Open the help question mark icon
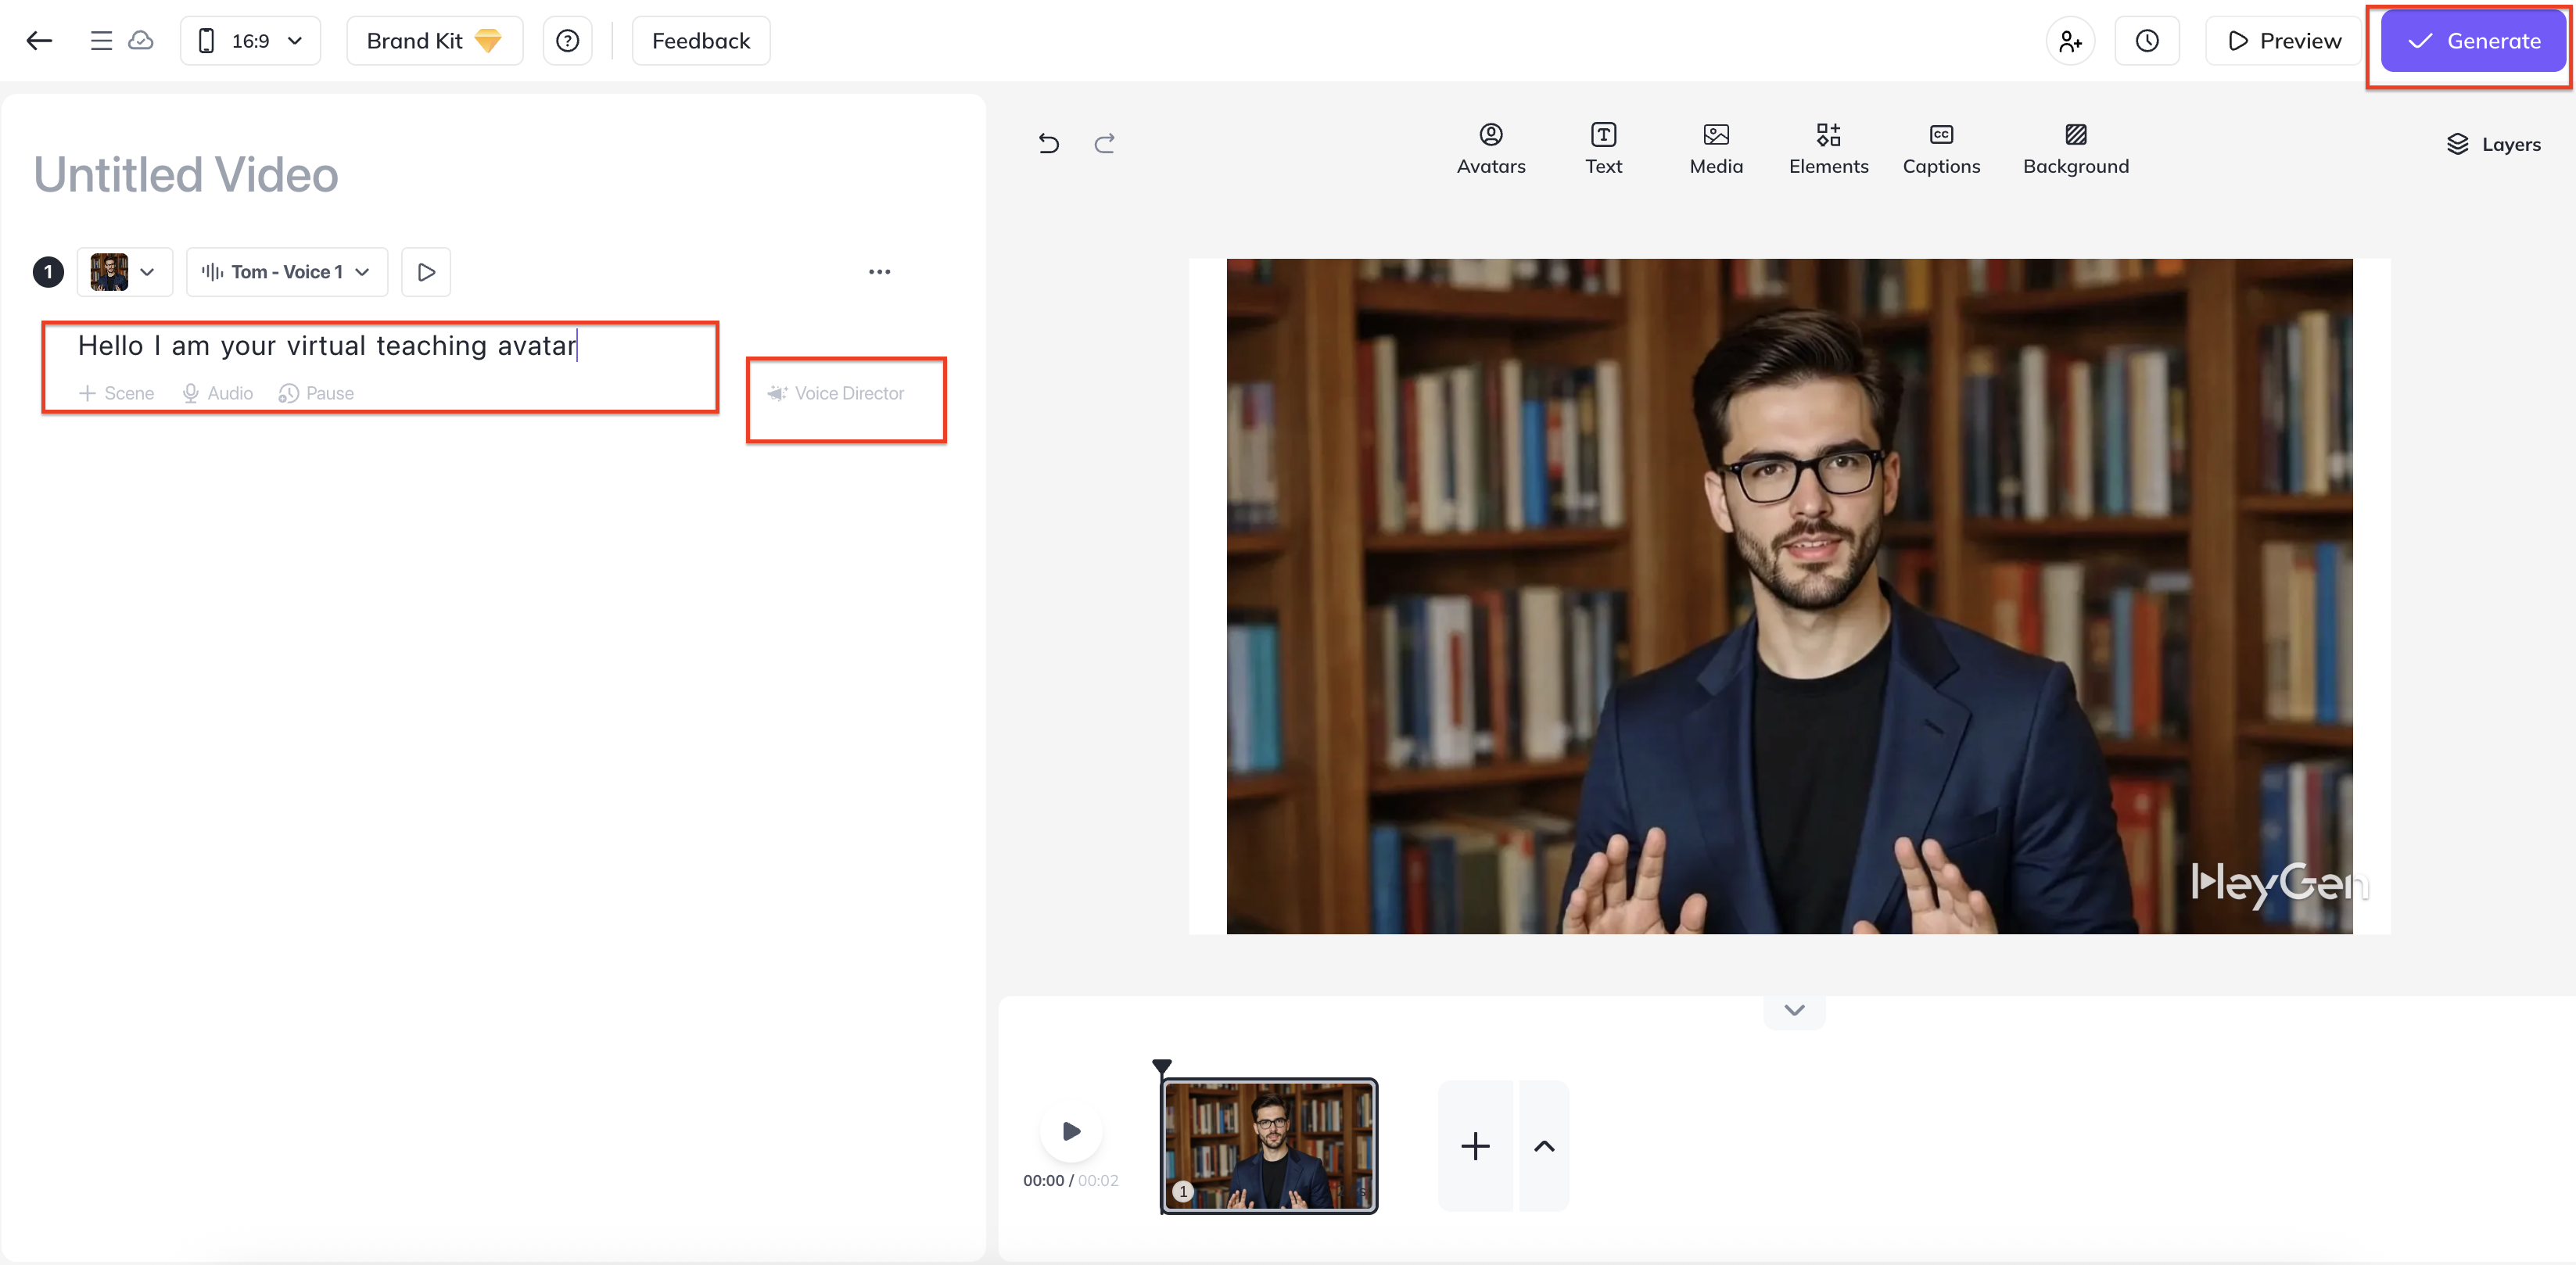Viewport: 2576px width, 1265px height. pos(567,41)
